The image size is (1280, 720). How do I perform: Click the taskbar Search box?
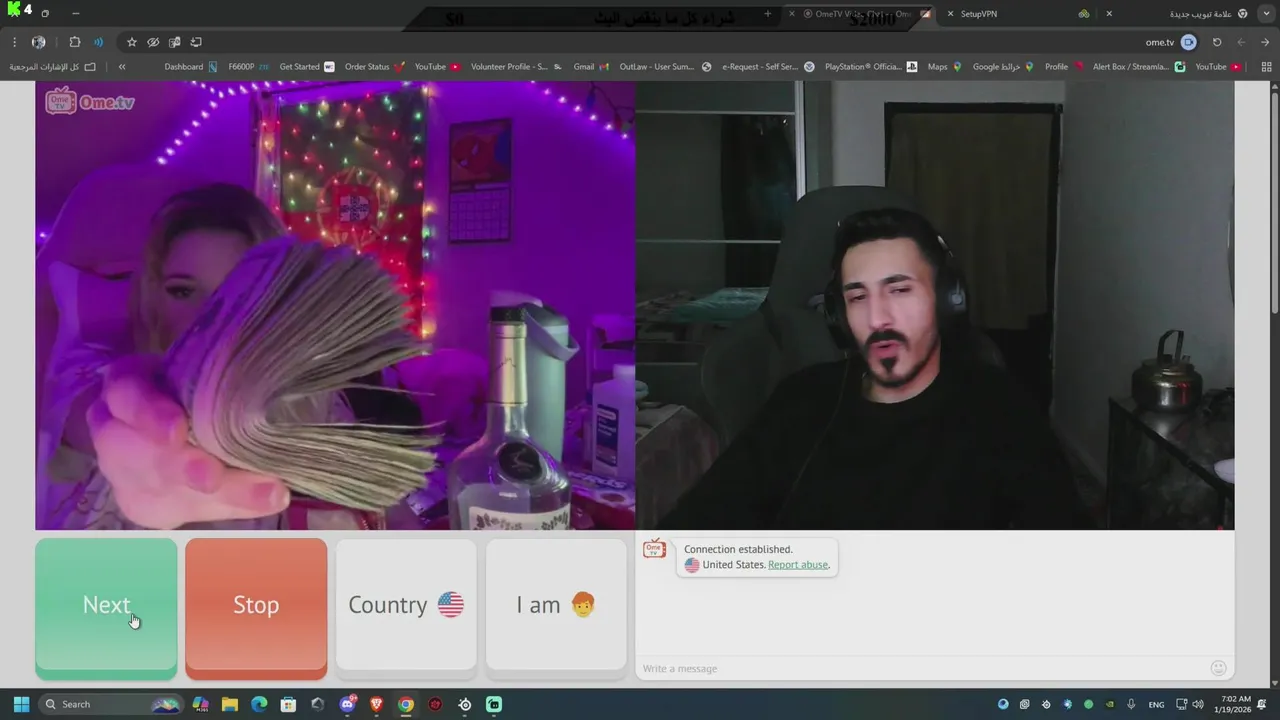point(110,704)
